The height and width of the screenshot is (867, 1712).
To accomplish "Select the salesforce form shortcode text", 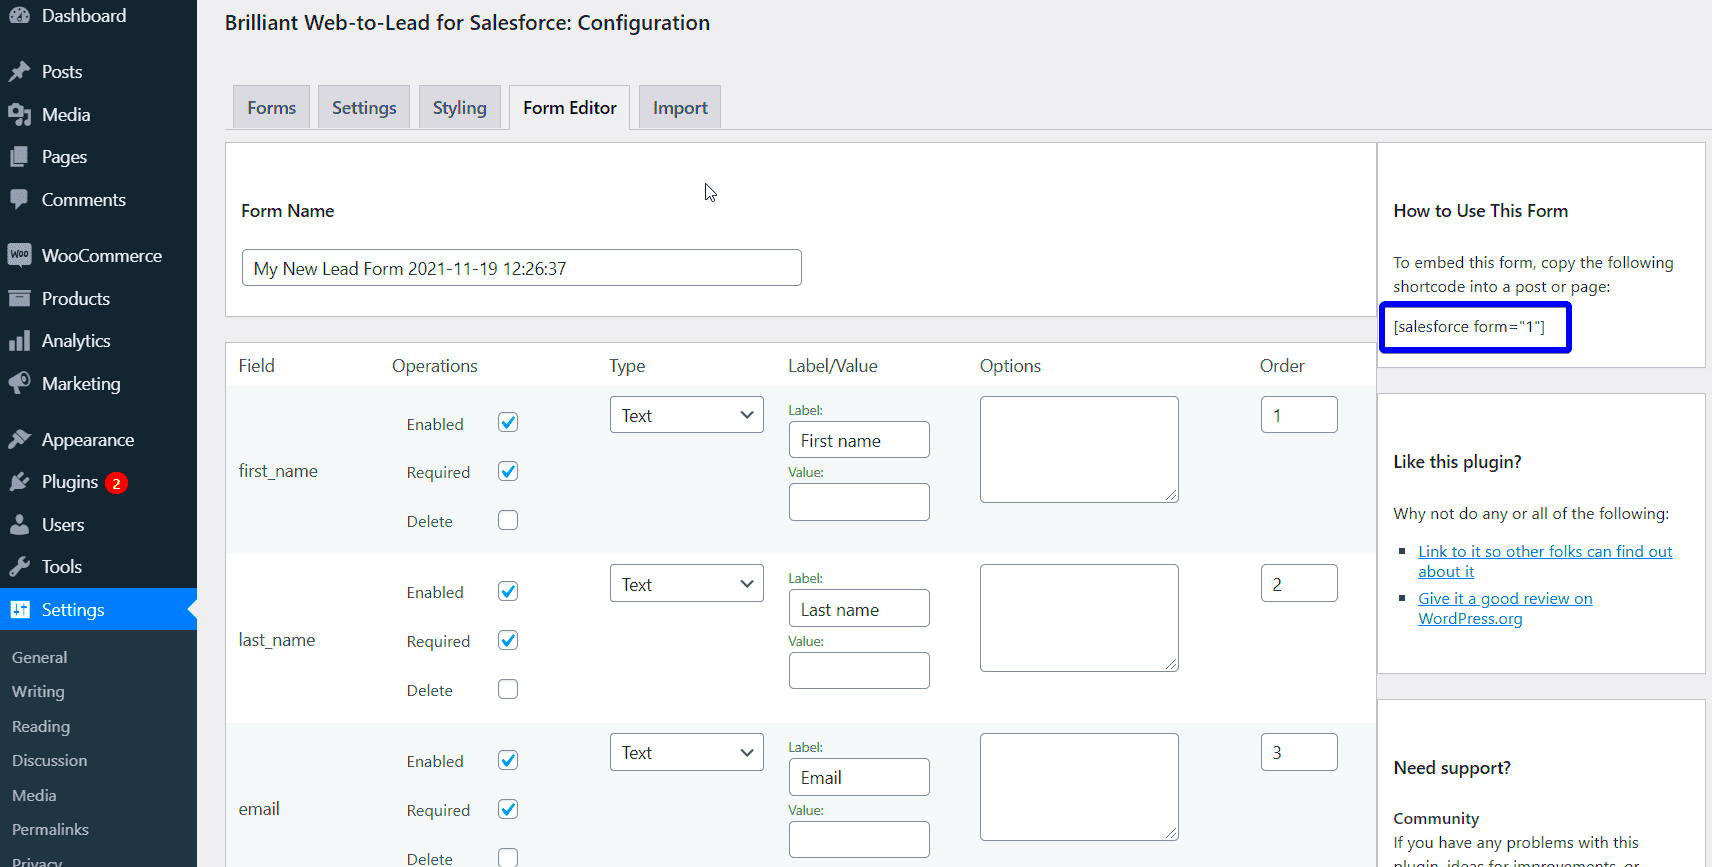I will coord(1469,327).
